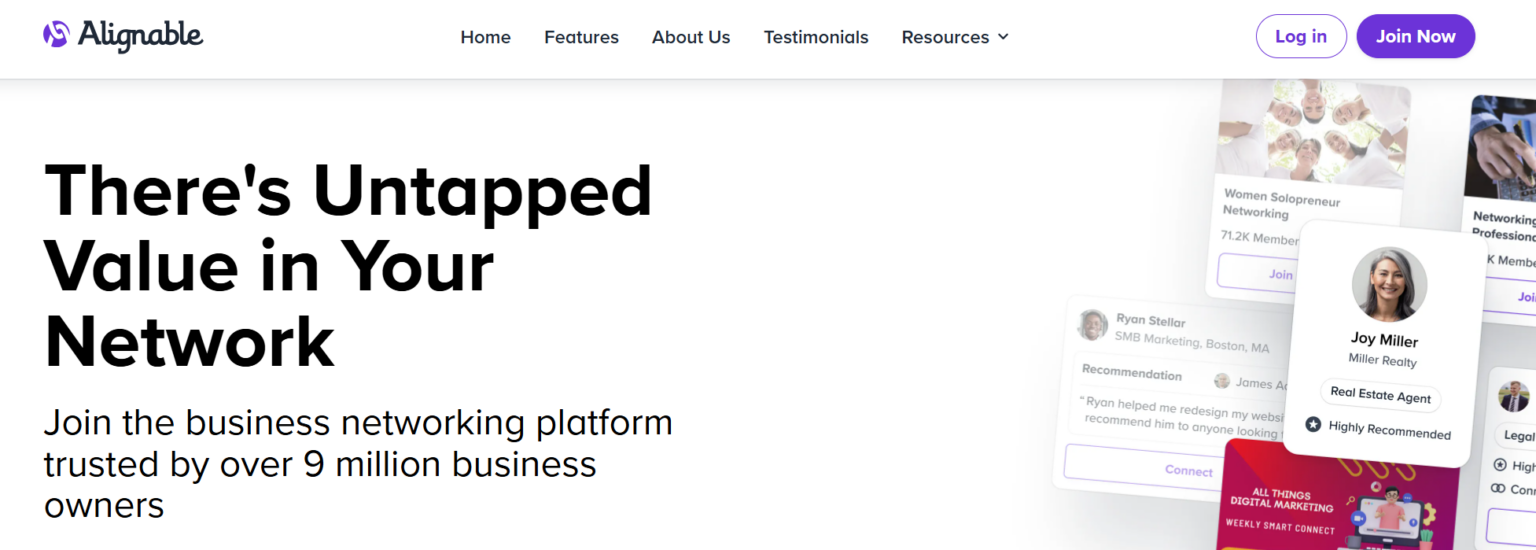This screenshot has height=550, width=1536.
Task: Click the Alignable wordmark text
Action: [x=140, y=36]
